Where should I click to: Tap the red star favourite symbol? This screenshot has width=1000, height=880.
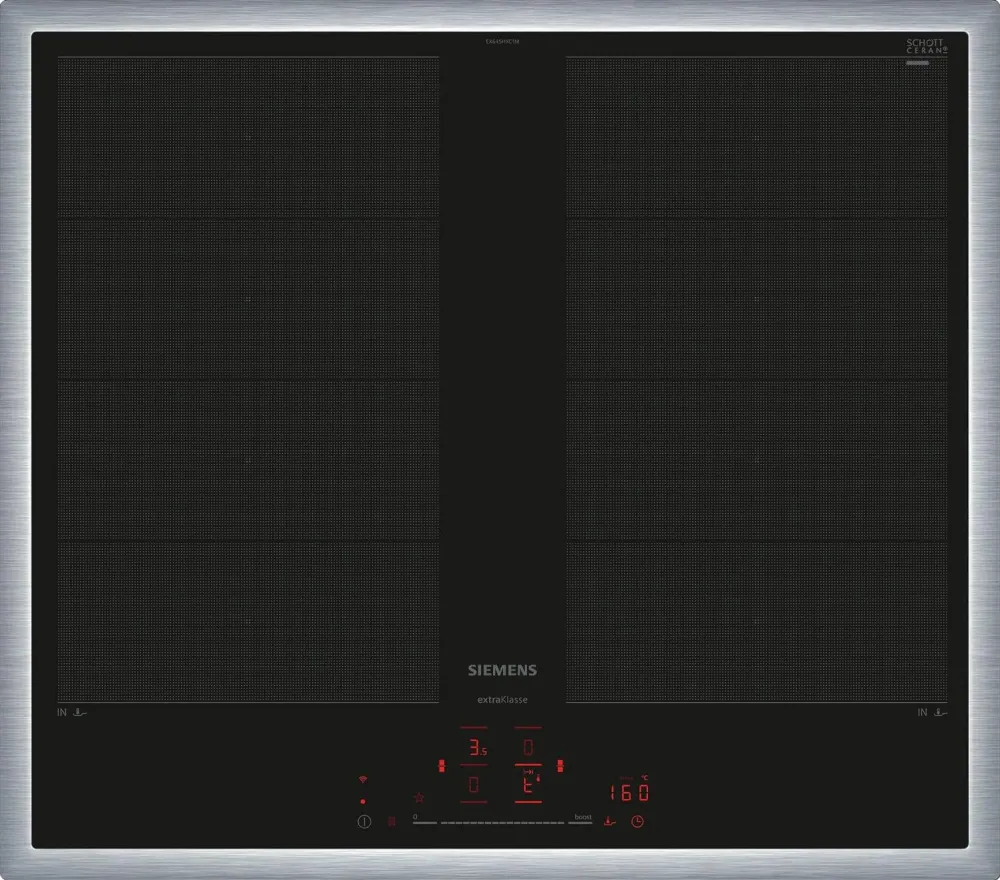[x=419, y=797]
